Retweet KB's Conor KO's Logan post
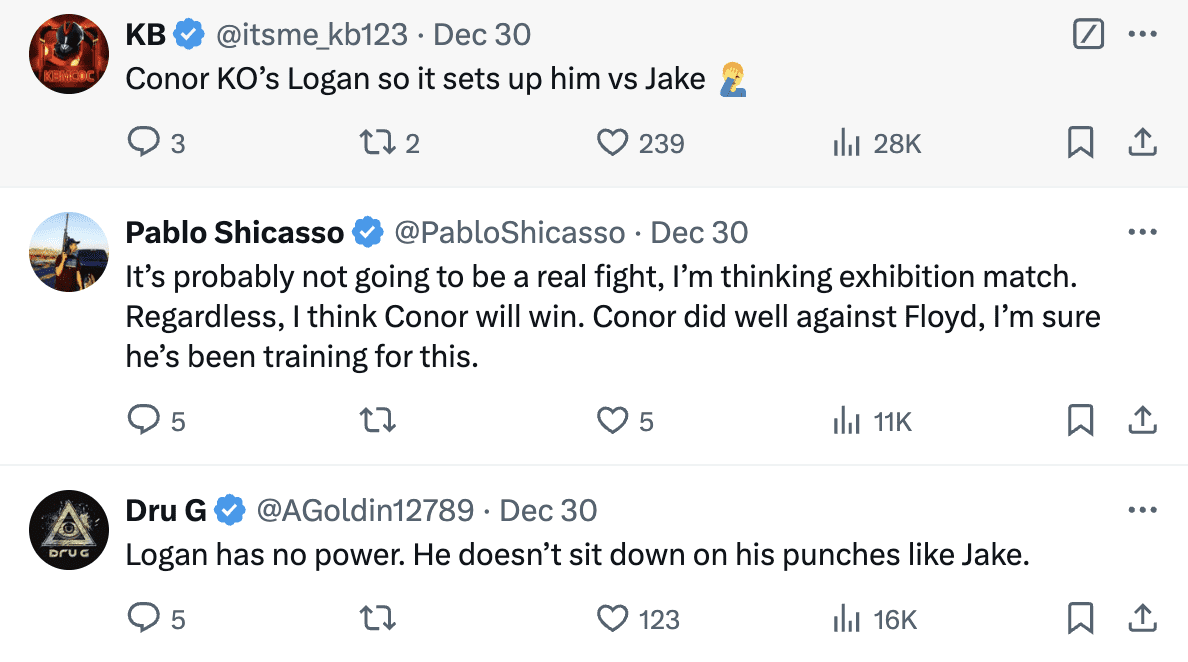 [376, 144]
